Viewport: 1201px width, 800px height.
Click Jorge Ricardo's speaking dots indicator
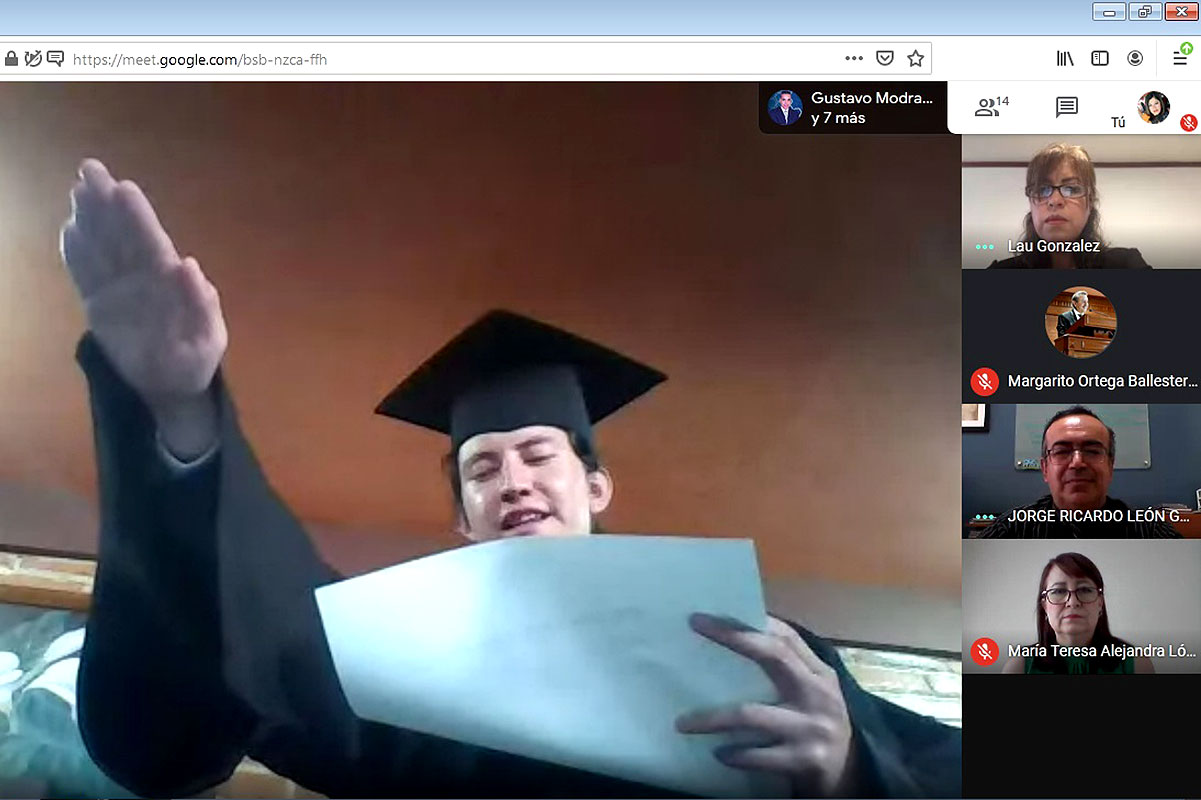point(985,517)
